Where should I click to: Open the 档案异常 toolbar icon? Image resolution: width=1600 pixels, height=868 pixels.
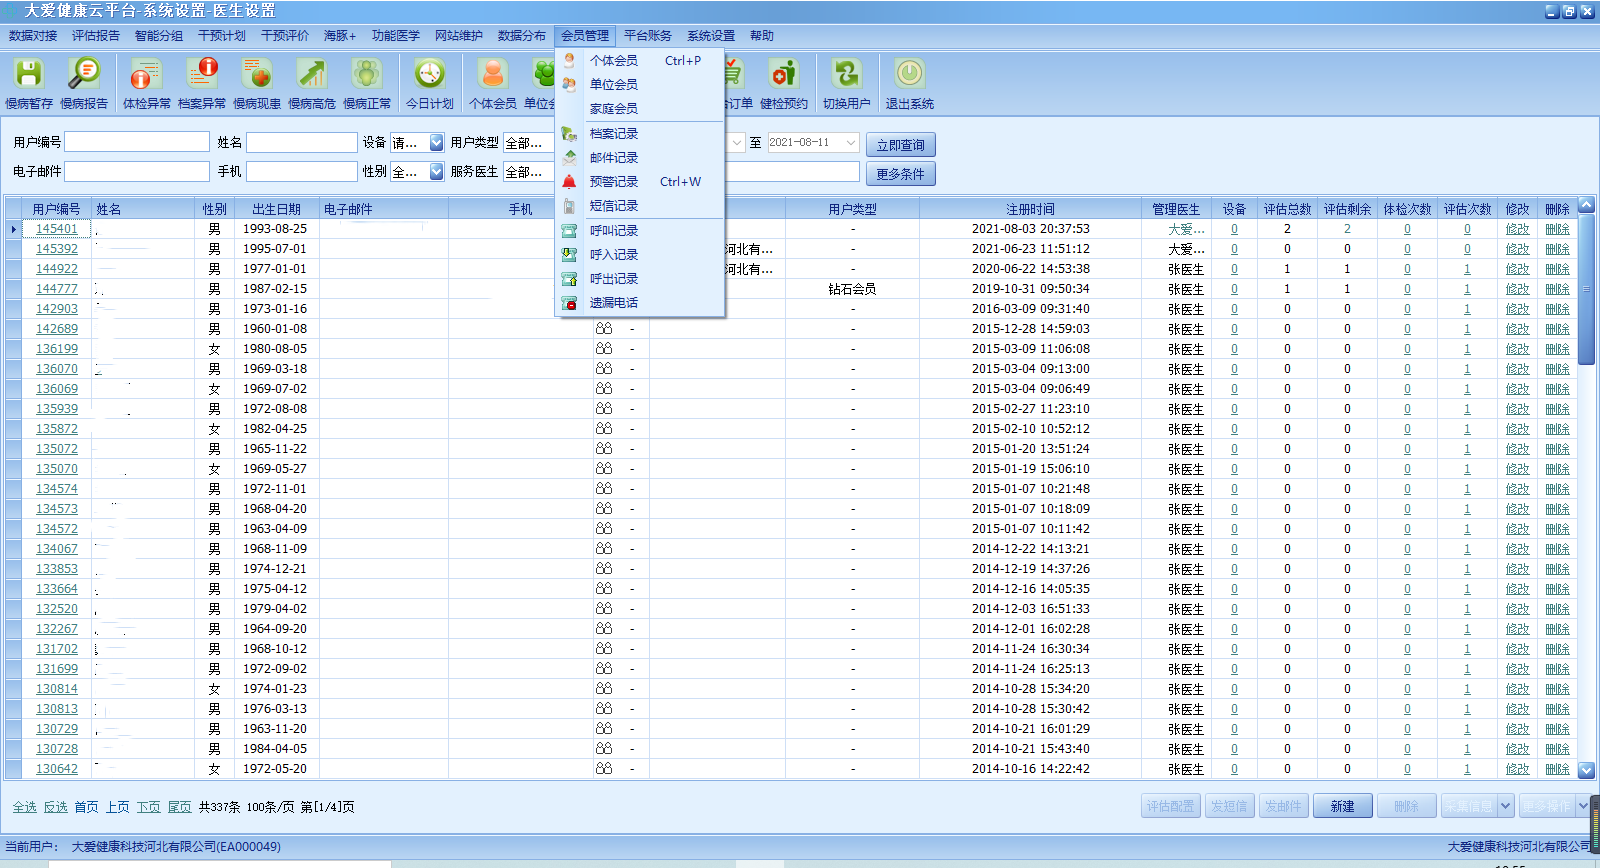(202, 75)
